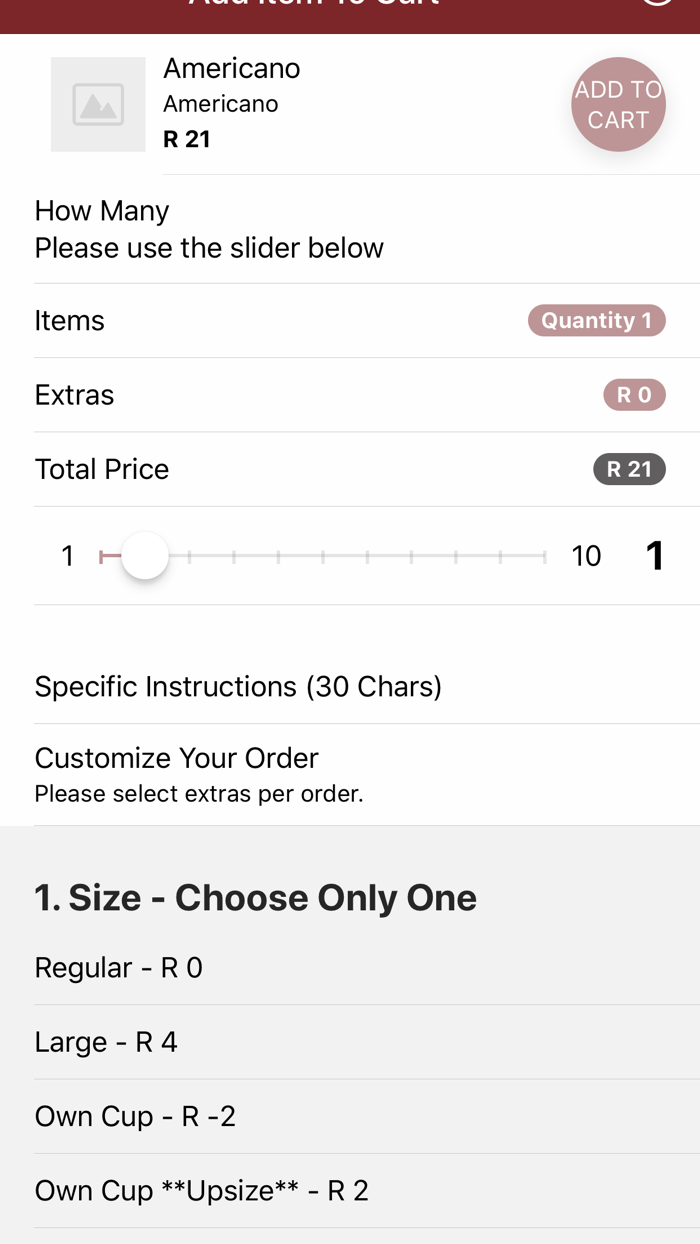
Task: Tap the R 21 product price
Action: coord(187,139)
